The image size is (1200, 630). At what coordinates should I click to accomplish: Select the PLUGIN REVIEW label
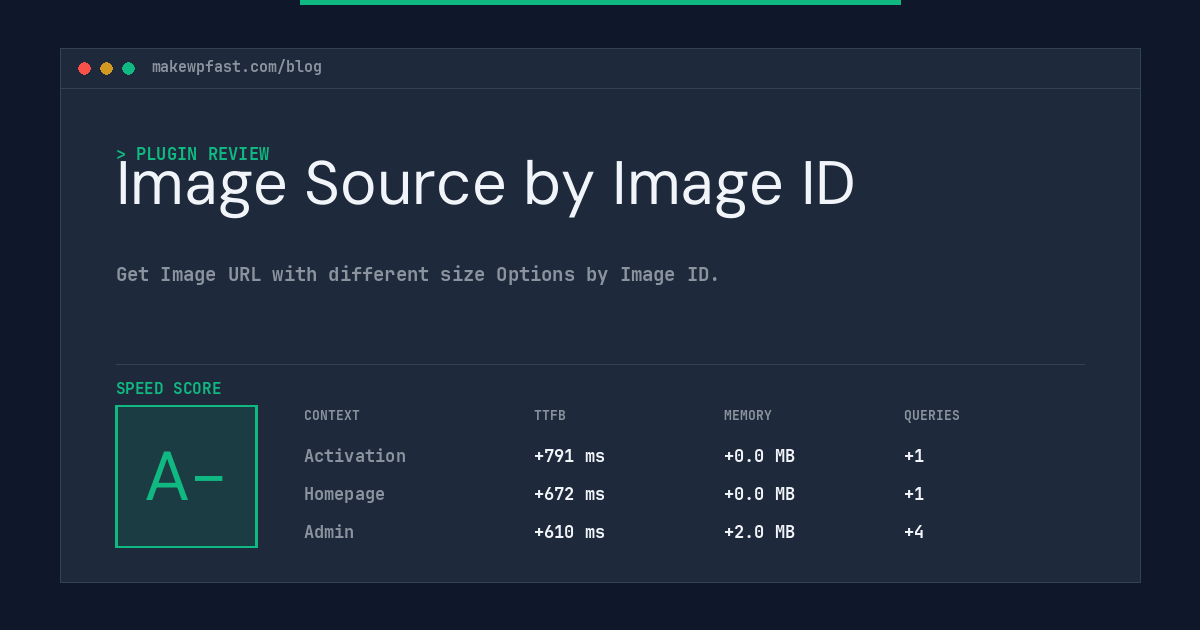(193, 154)
